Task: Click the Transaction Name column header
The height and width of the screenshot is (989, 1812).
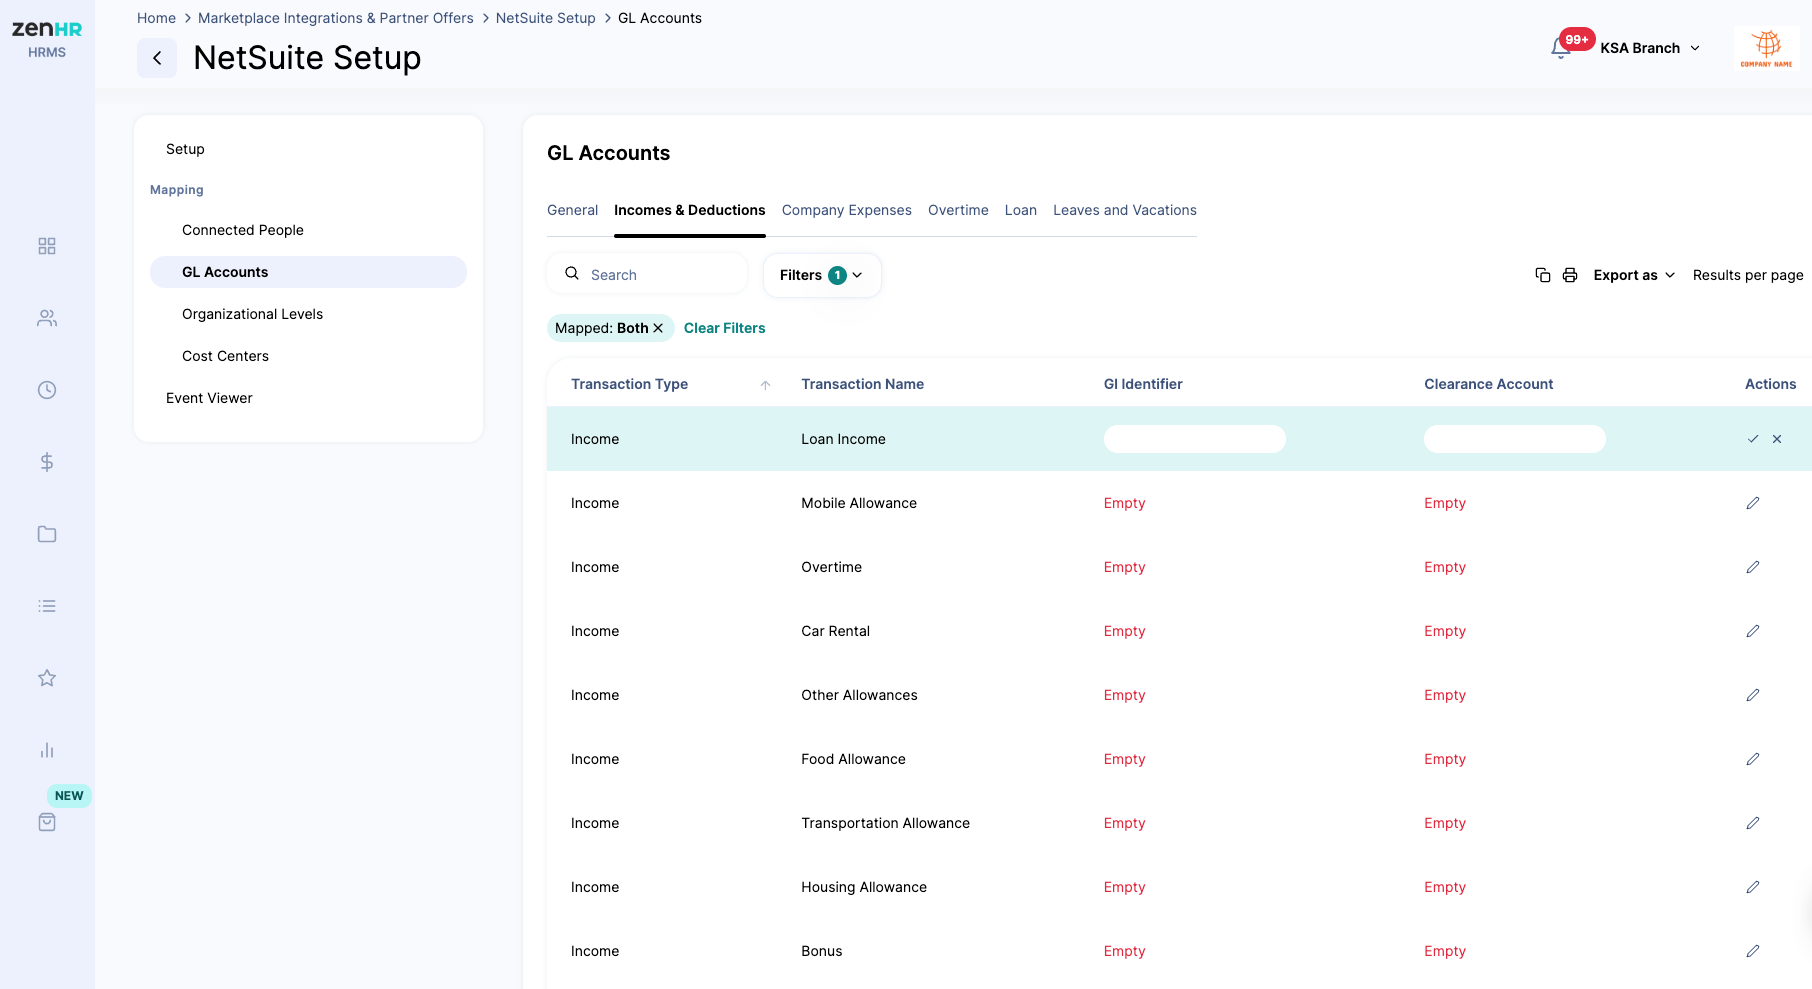Action: click(x=862, y=384)
